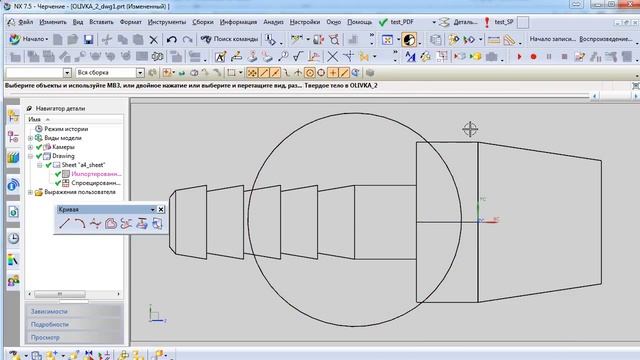Click the Redo arrow icon
This screenshot has width=640, height=360.
tap(187, 39)
